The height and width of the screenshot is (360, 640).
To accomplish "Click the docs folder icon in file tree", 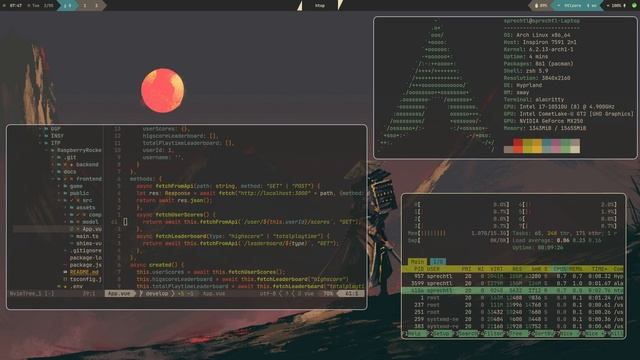I will point(59,171).
